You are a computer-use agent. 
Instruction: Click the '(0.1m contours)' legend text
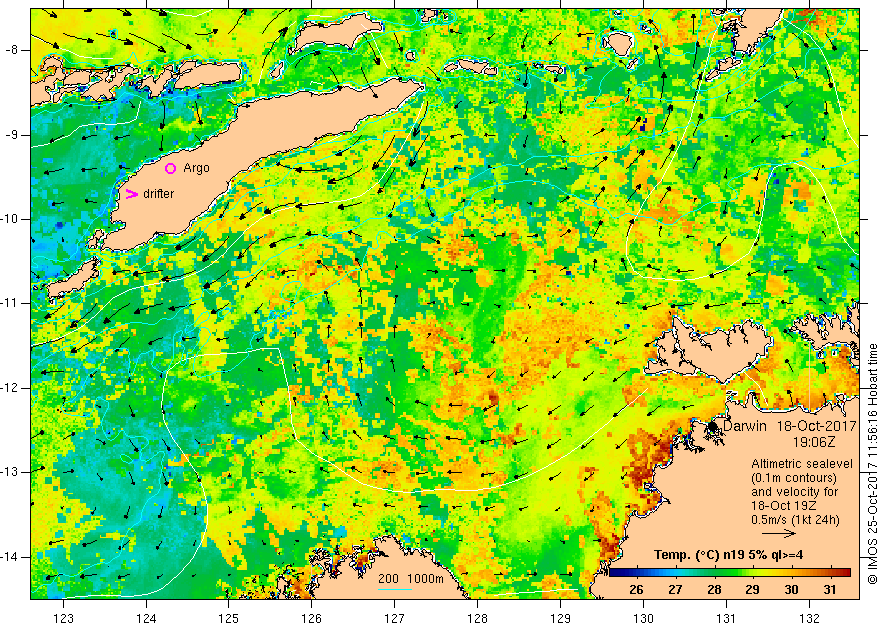(x=794, y=478)
